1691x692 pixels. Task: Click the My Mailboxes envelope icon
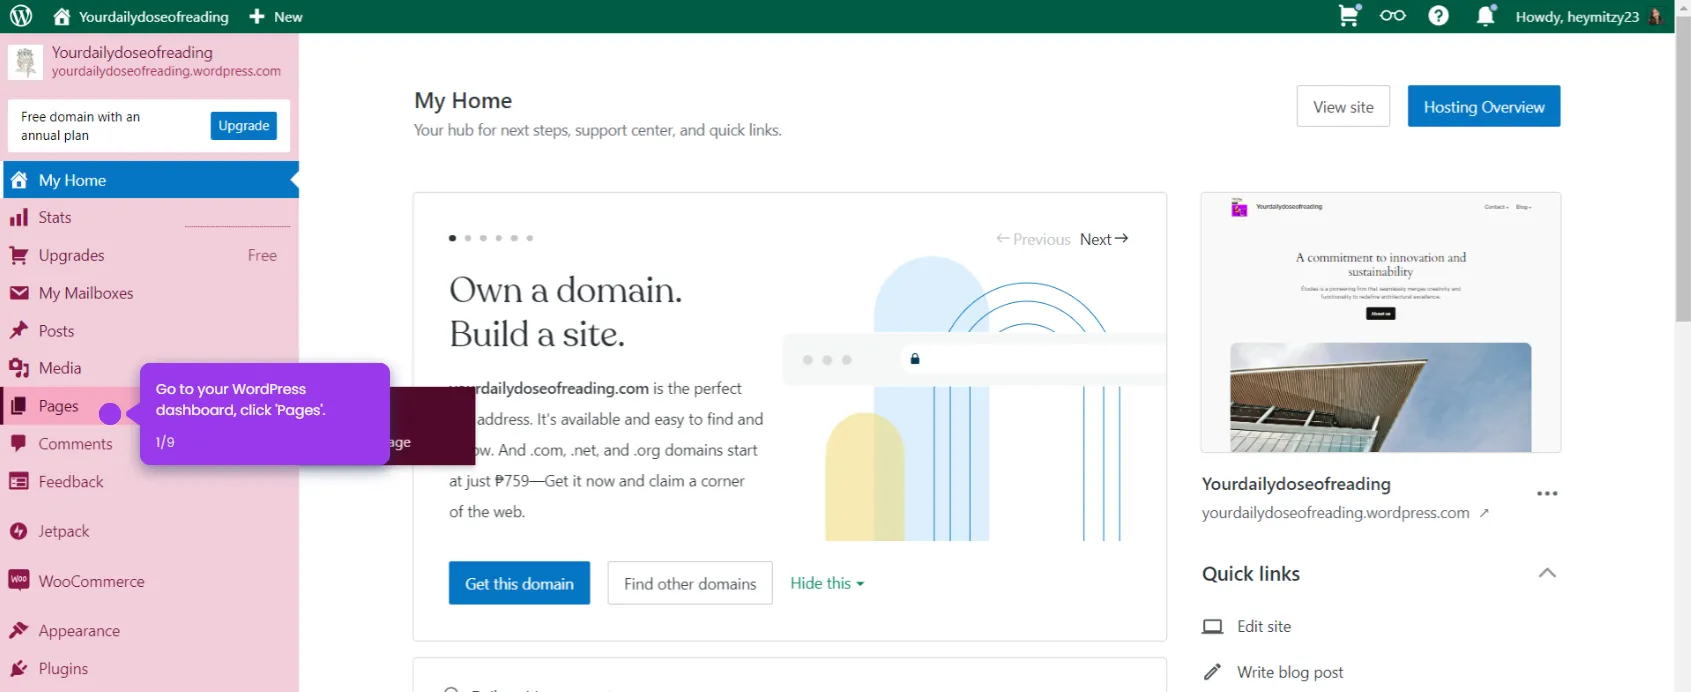point(18,293)
